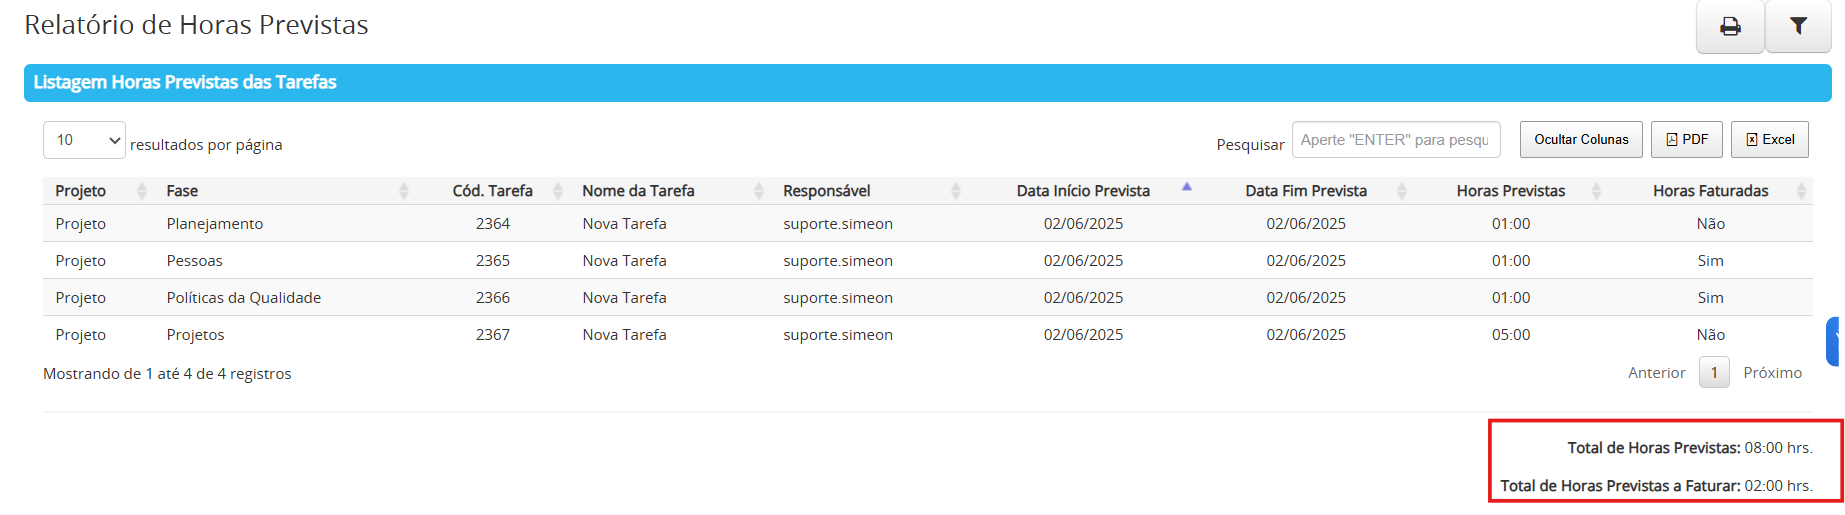Open the filter funnel icon button
The height and width of the screenshot is (515, 1845).
[x=1798, y=27]
